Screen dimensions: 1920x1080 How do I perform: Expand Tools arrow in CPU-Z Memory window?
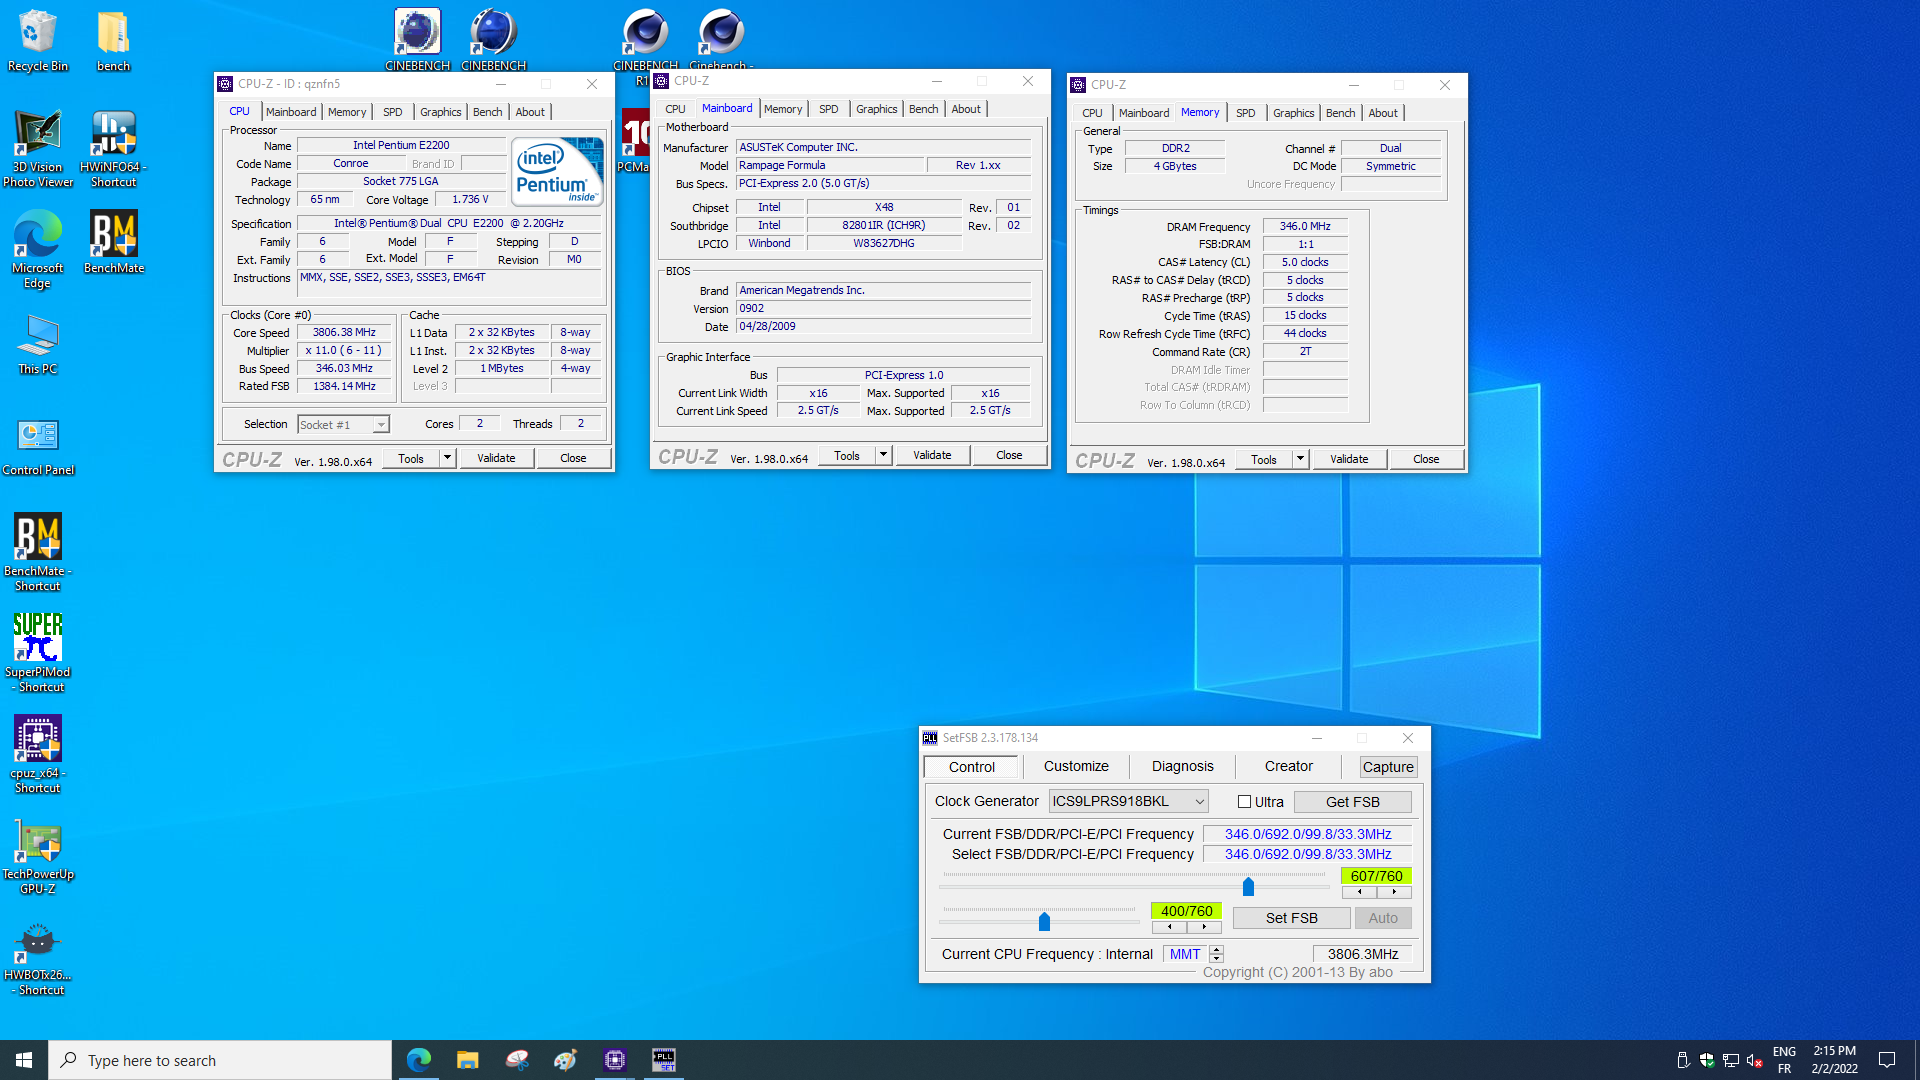click(x=1300, y=459)
